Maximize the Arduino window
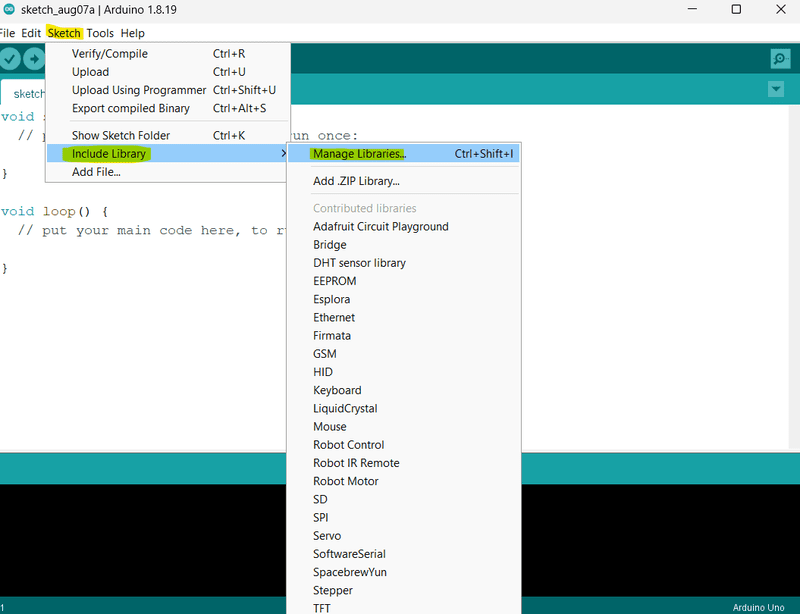Image resolution: width=800 pixels, height=614 pixels. tap(736, 9)
